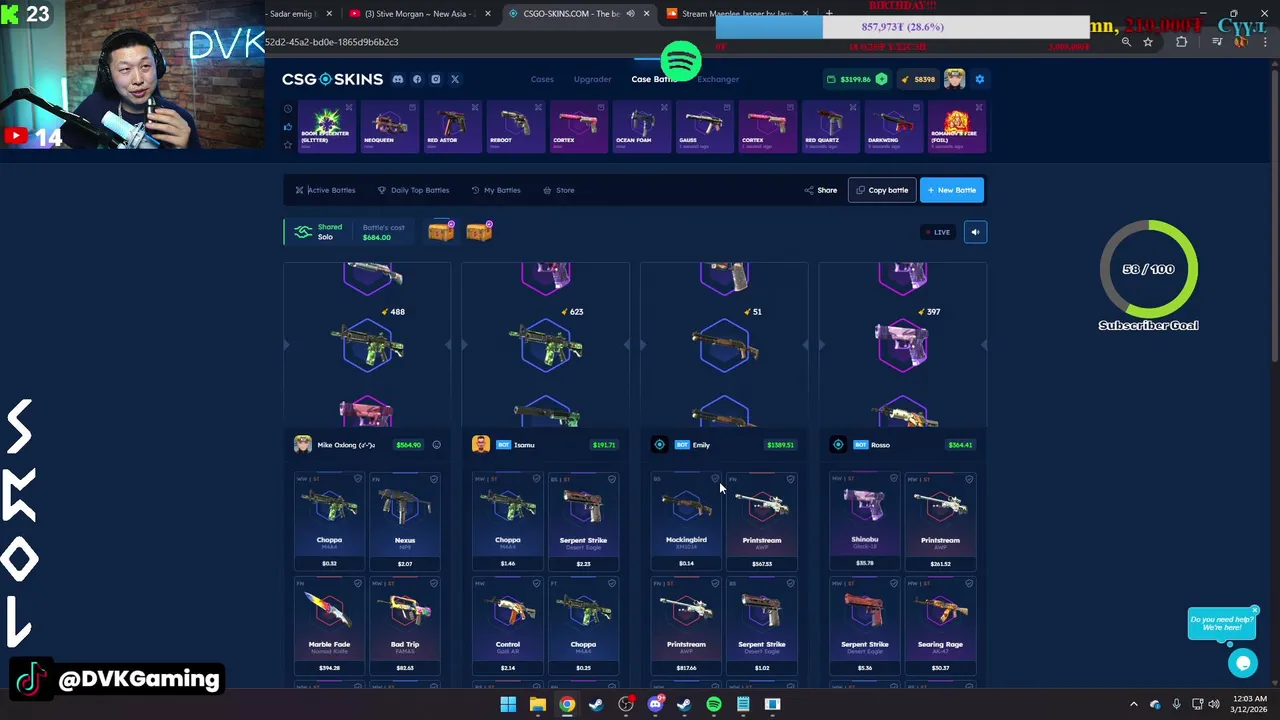This screenshot has height=720, width=1280.
Task: Click the 58398 coins balance
Action: [x=919, y=79]
